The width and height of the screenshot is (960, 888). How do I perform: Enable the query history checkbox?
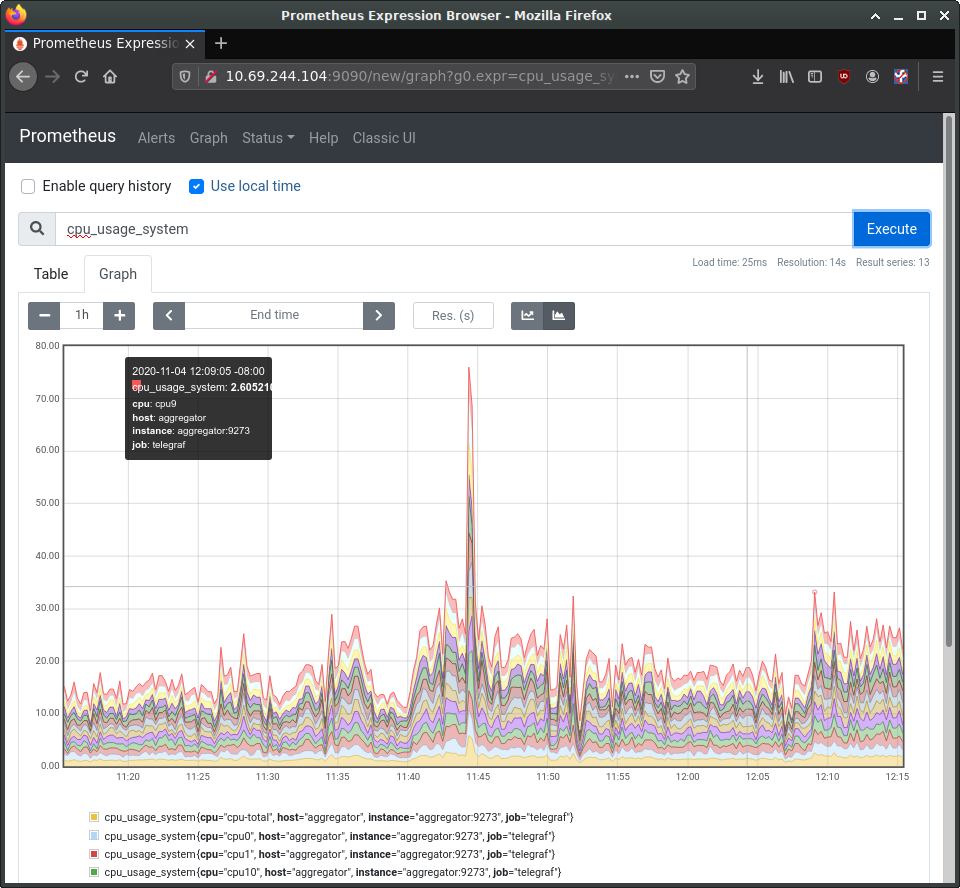pyautogui.click(x=28, y=186)
